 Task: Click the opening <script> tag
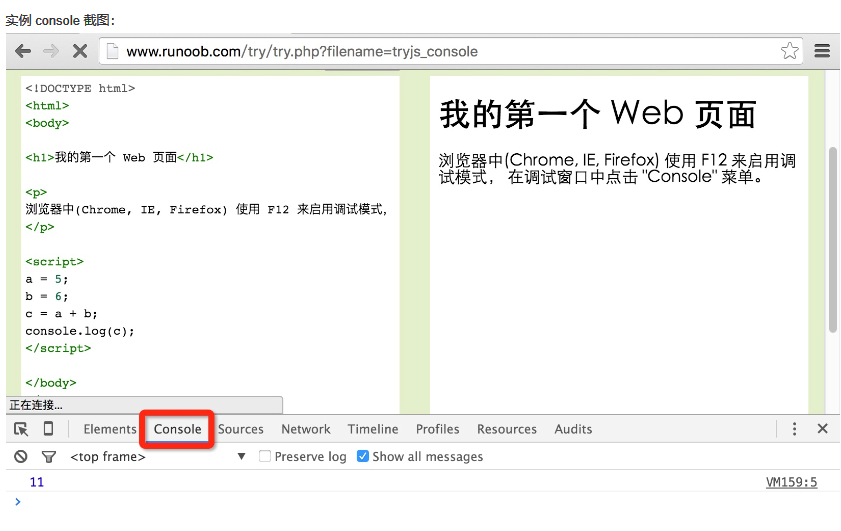(x=54, y=262)
